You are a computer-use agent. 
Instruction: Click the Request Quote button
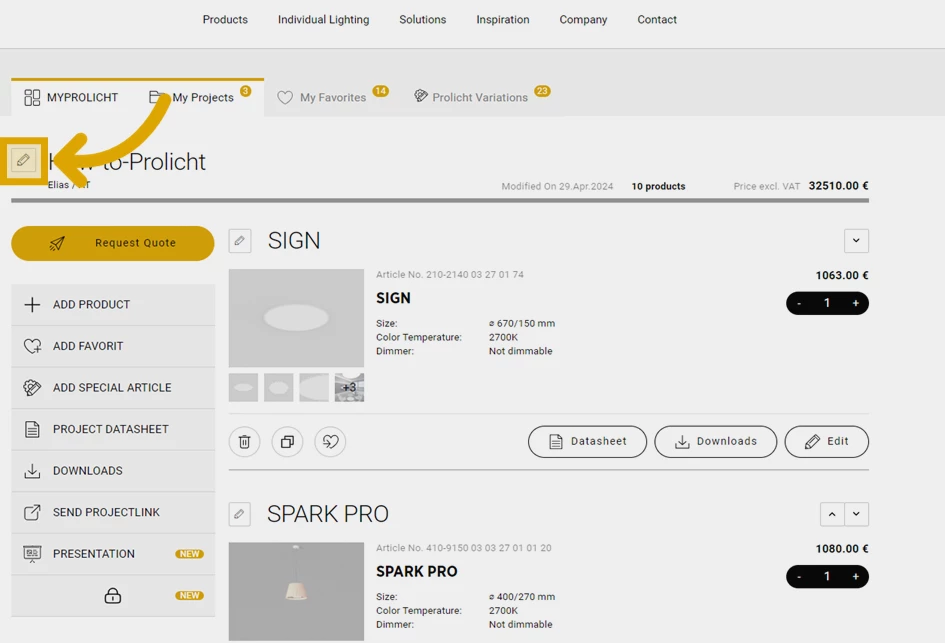[x=113, y=243]
